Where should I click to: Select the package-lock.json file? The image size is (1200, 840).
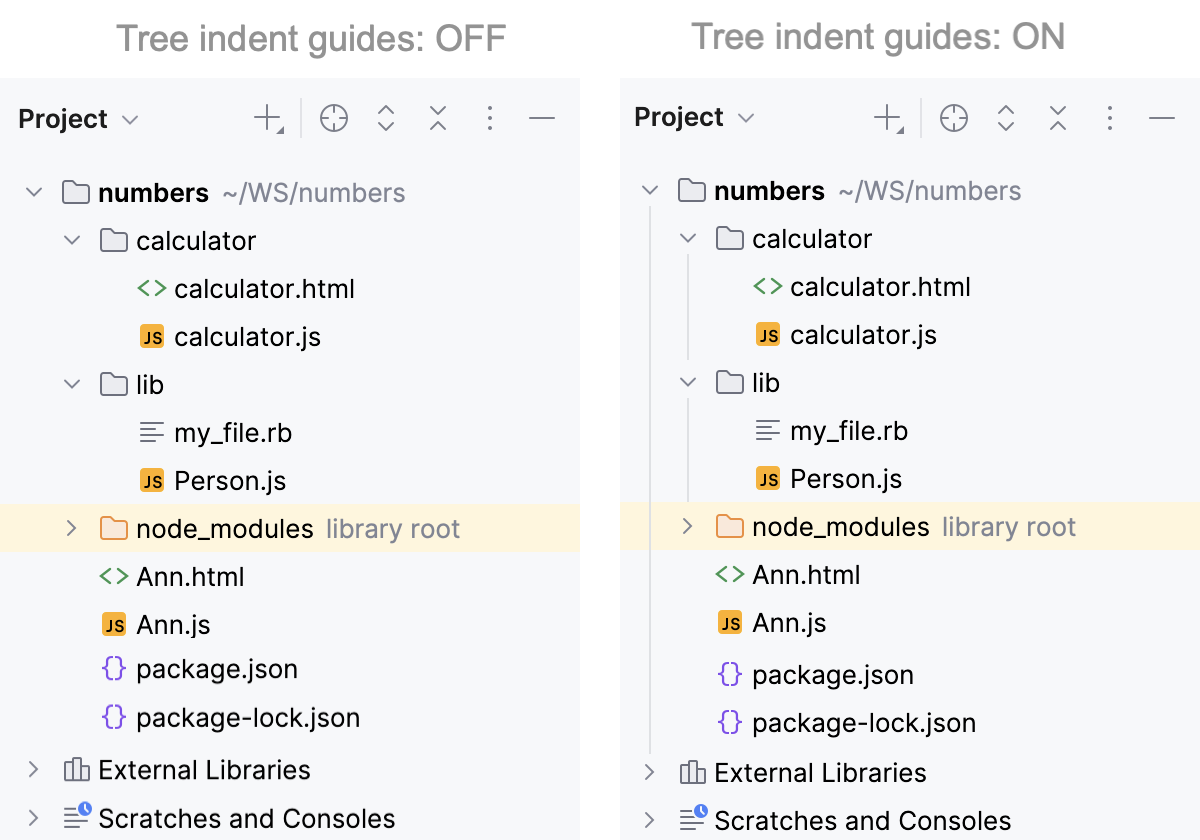248,717
